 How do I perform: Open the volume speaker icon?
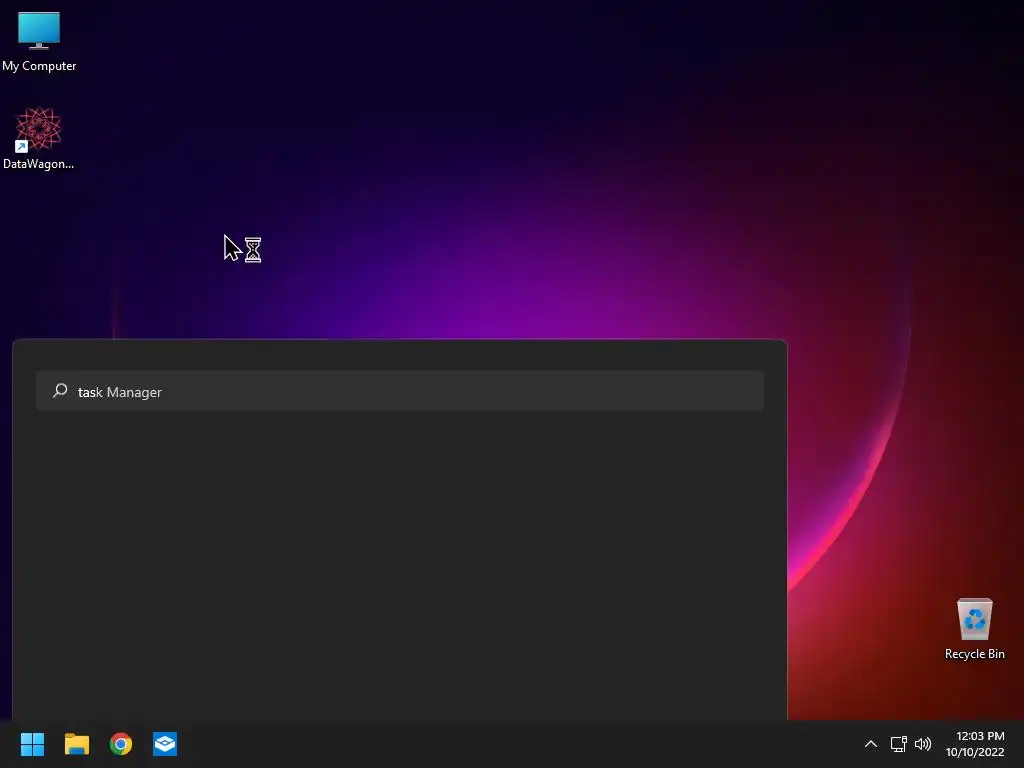pyautogui.click(x=923, y=744)
